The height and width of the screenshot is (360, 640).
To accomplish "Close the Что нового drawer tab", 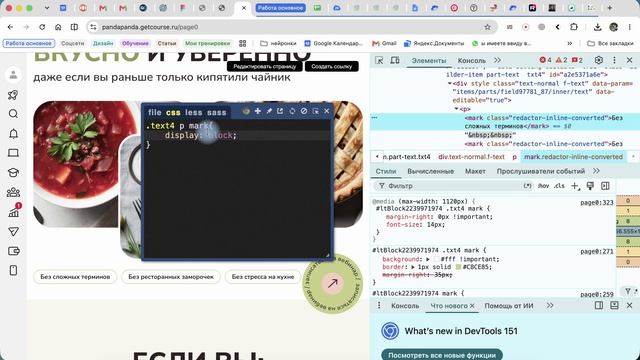I will (x=472, y=306).
